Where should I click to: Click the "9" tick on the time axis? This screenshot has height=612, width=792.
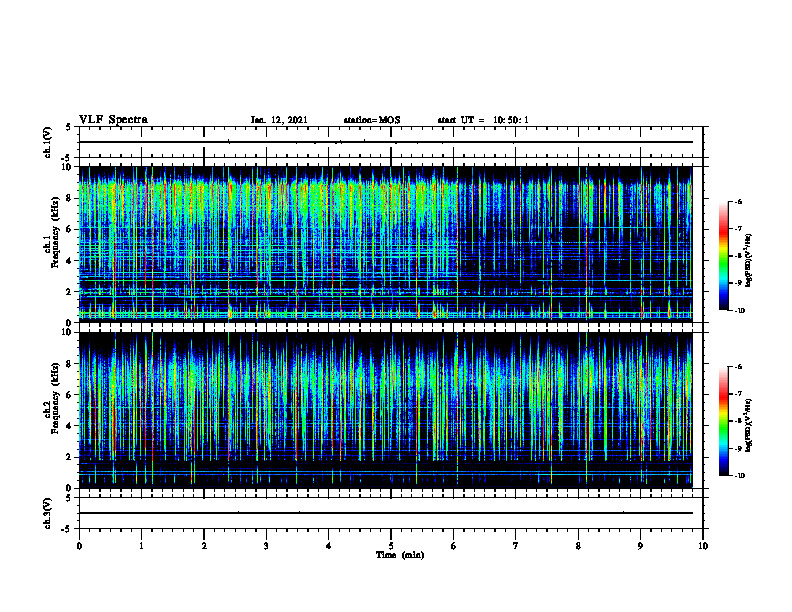click(x=640, y=546)
